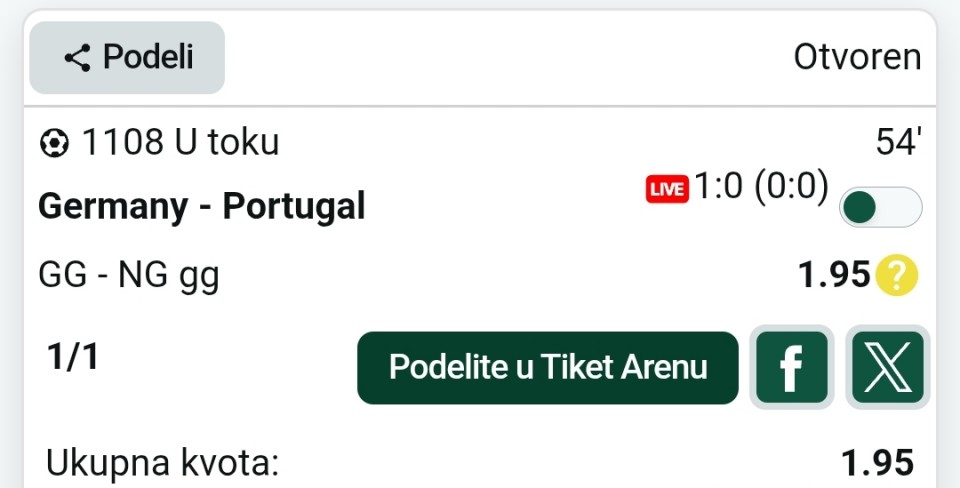Click the total odds value 1.95 at bottom
The height and width of the screenshot is (488, 960).
pos(877,463)
